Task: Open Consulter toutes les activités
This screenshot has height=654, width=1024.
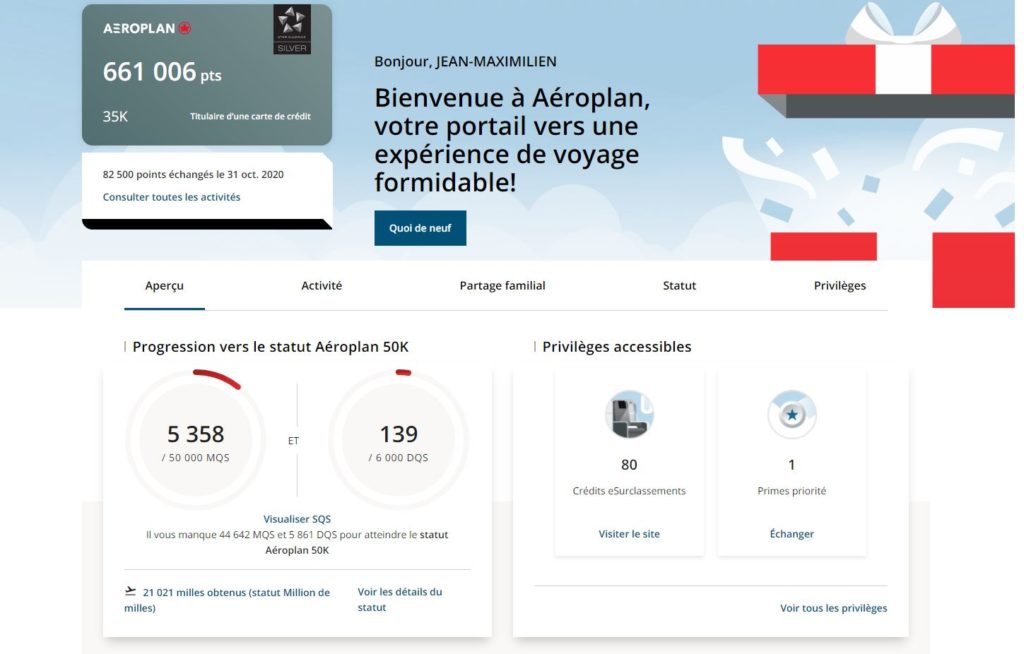Action: click(170, 197)
